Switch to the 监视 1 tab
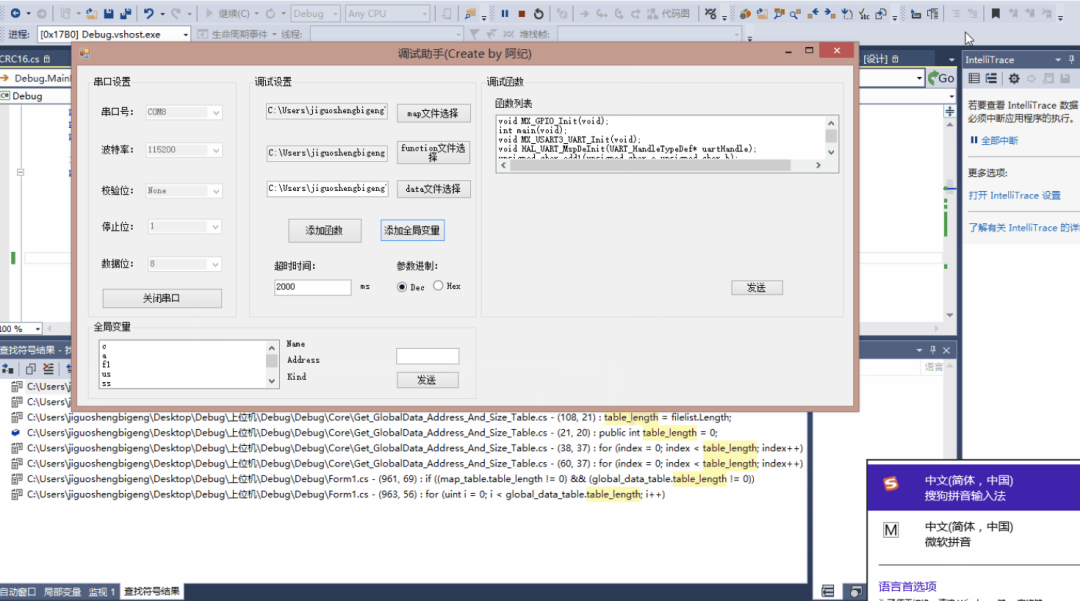This screenshot has height=601, width=1080. point(101,590)
